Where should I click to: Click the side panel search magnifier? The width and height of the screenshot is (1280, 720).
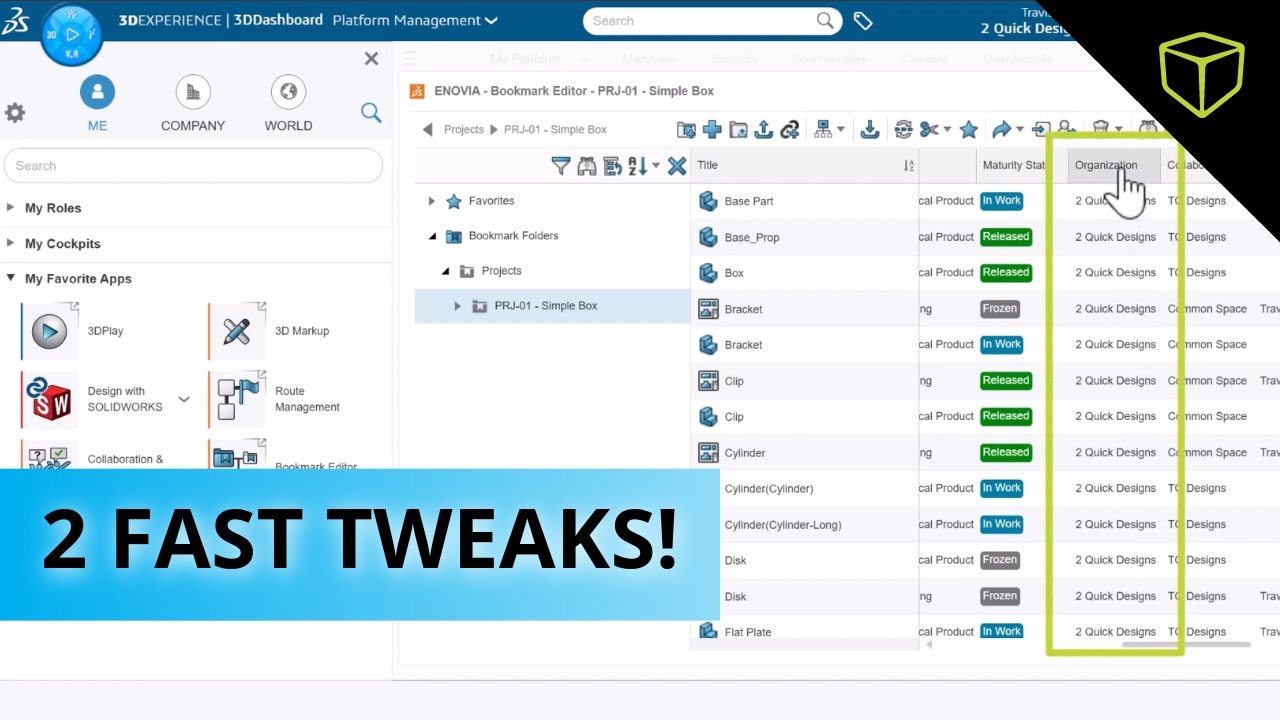click(371, 113)
